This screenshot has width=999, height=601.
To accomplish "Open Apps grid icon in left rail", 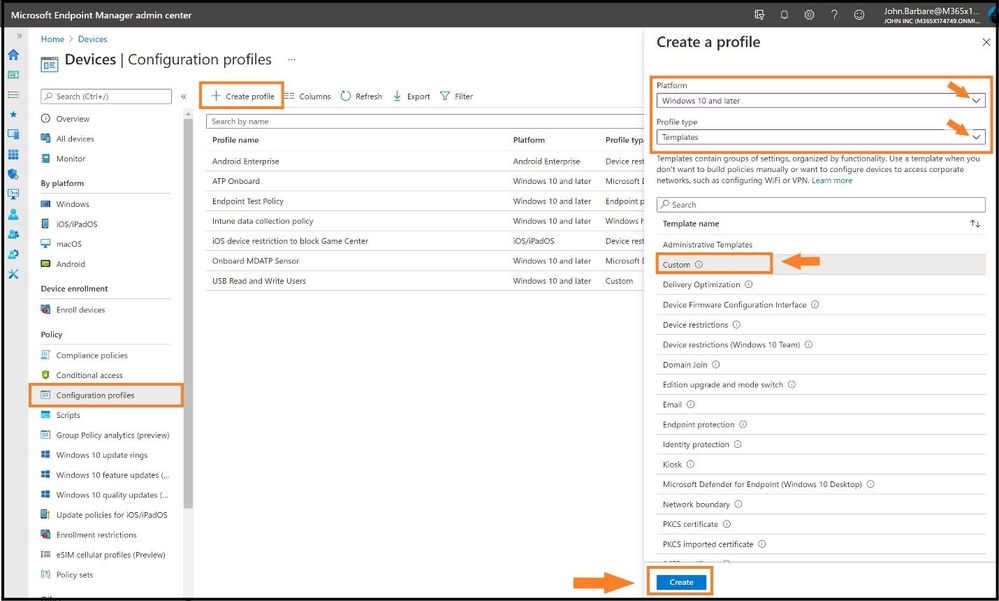I will [x=13, y=154].
